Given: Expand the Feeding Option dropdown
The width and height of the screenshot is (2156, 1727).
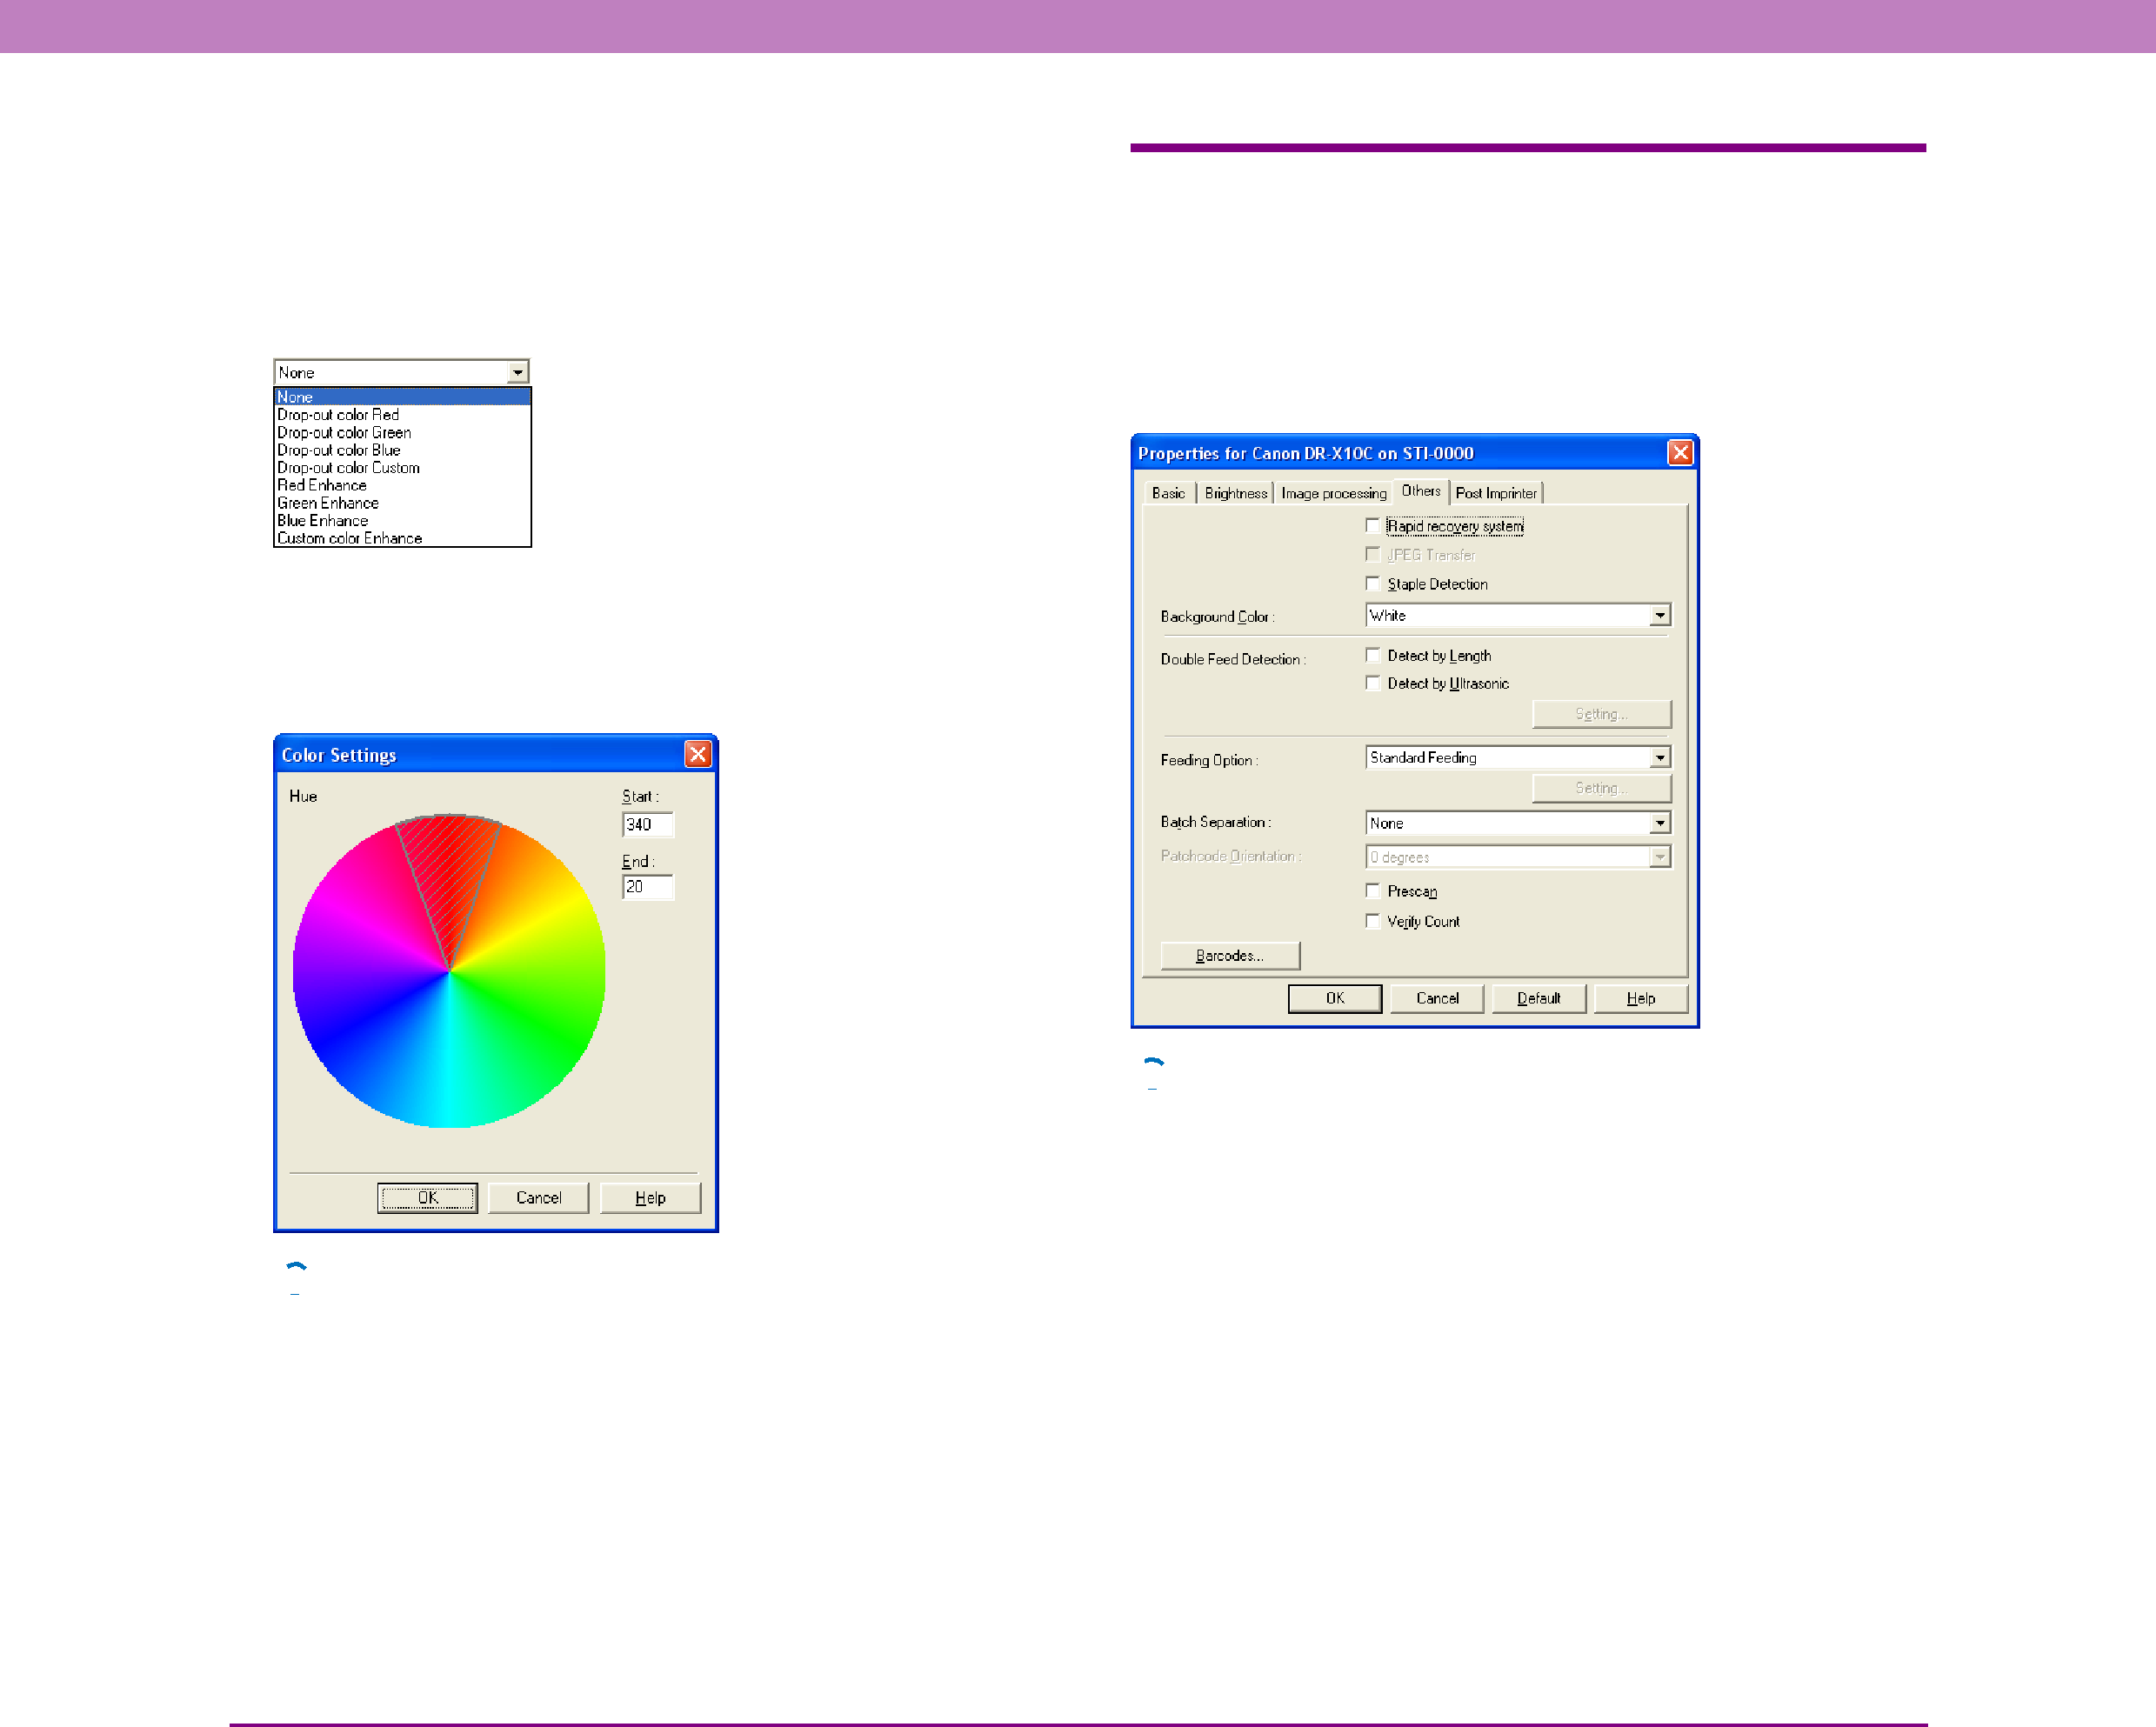Looking at the screenshot, I should tap(1659, 757).
